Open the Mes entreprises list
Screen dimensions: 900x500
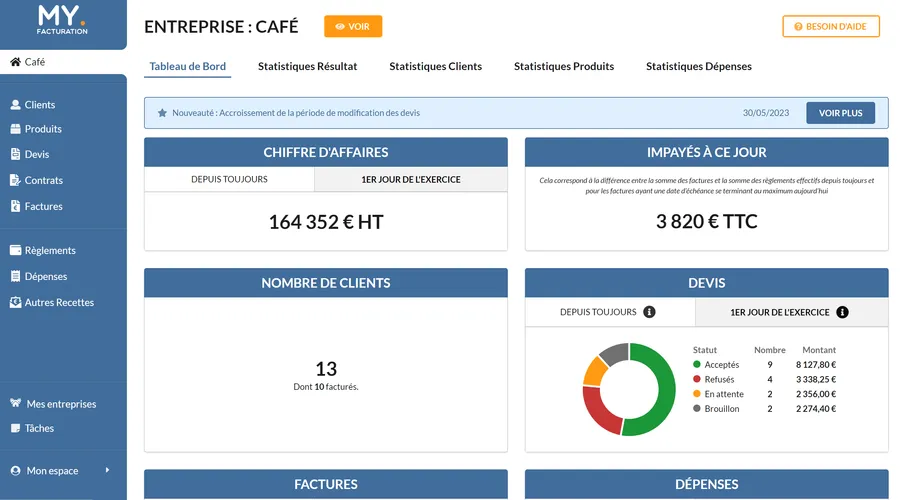pos(61,404)
